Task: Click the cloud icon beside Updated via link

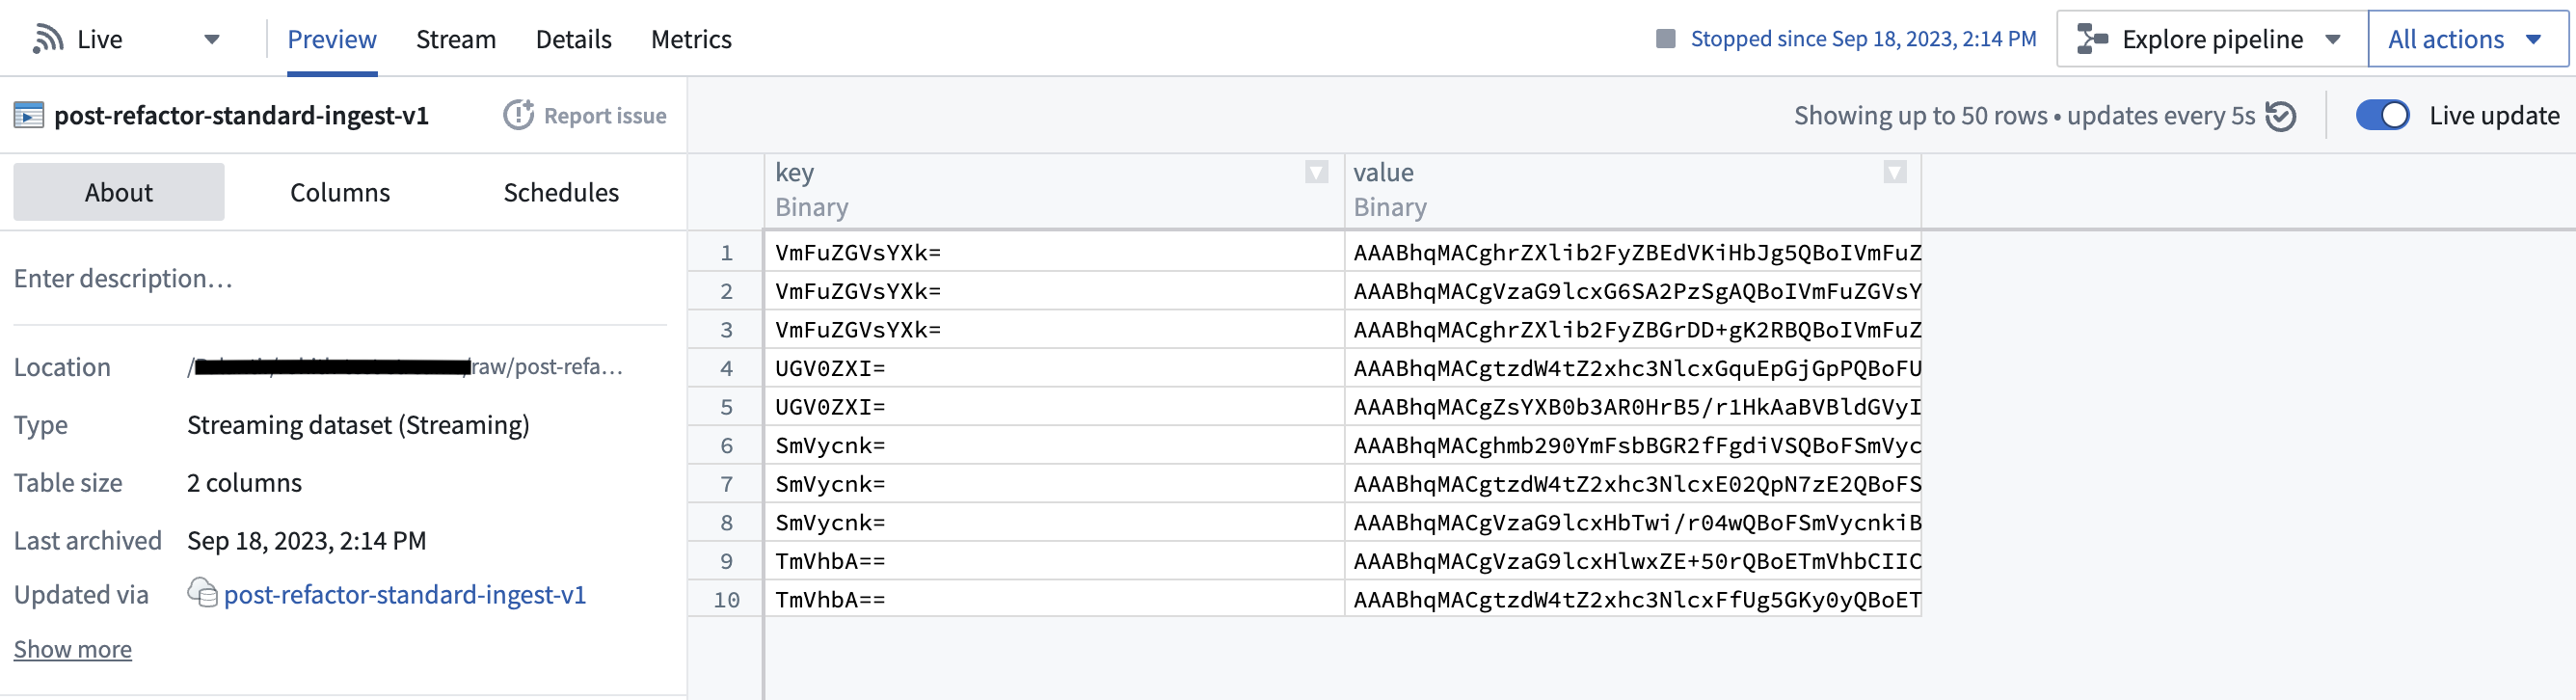Action: click(202, 594)
